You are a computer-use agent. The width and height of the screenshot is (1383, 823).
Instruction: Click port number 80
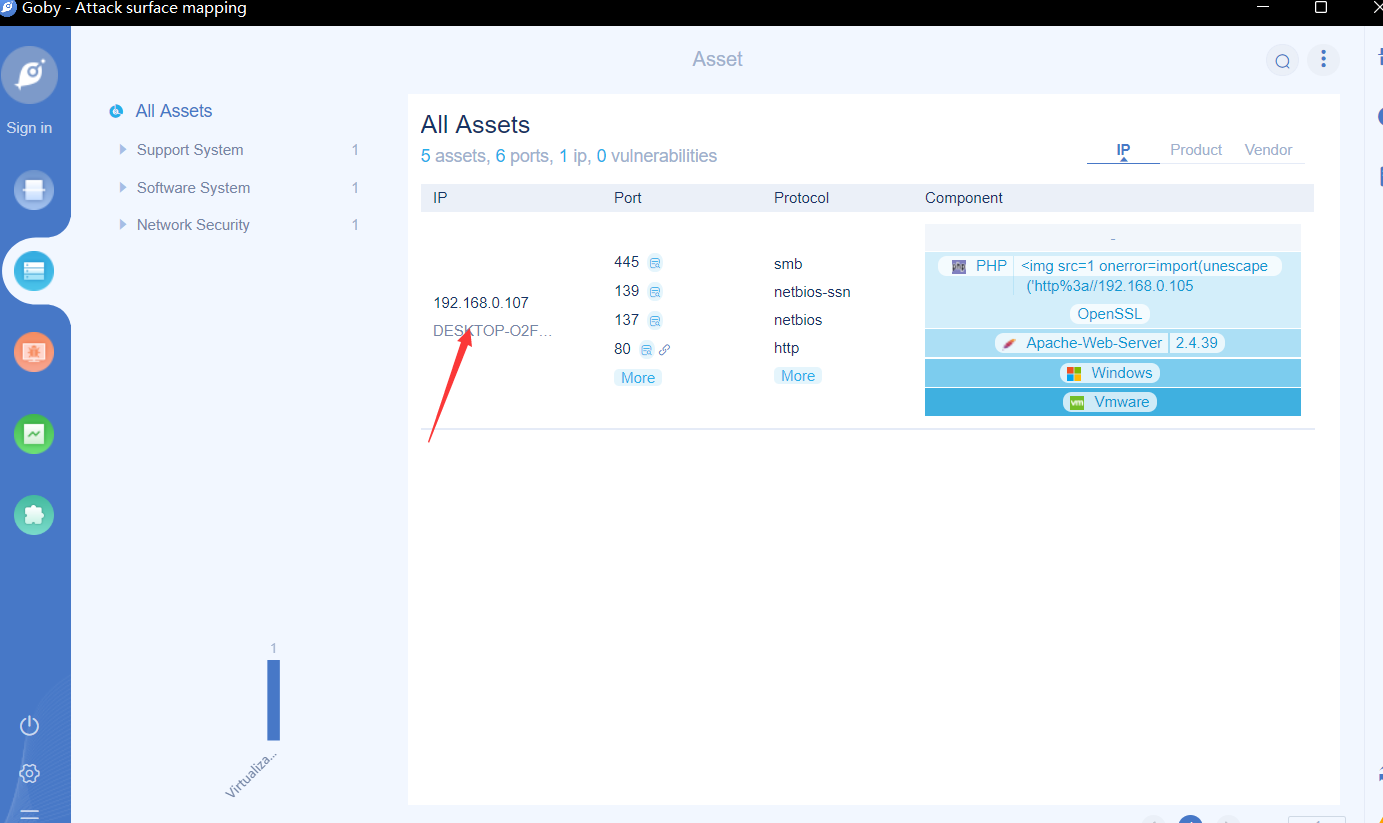622,349
